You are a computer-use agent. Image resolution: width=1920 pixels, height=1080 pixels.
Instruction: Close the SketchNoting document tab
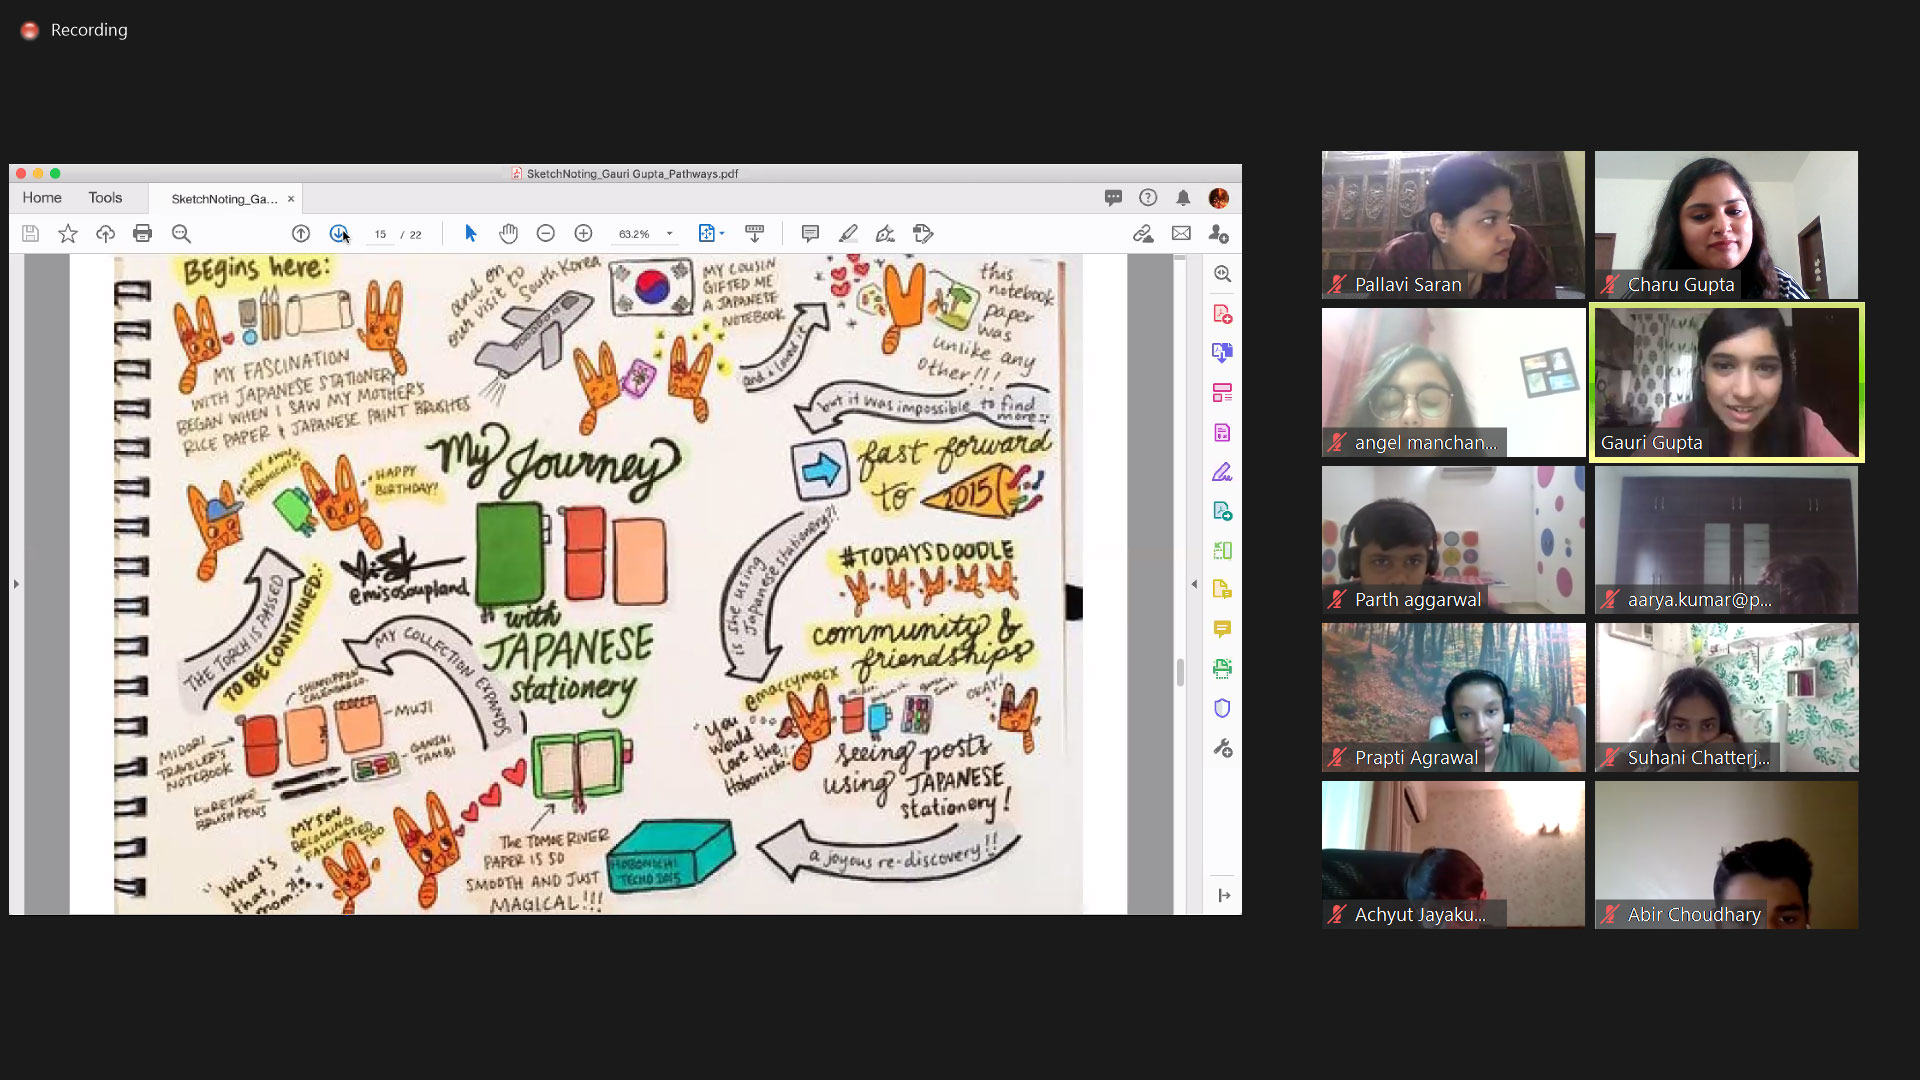click(x=291, y=199)
